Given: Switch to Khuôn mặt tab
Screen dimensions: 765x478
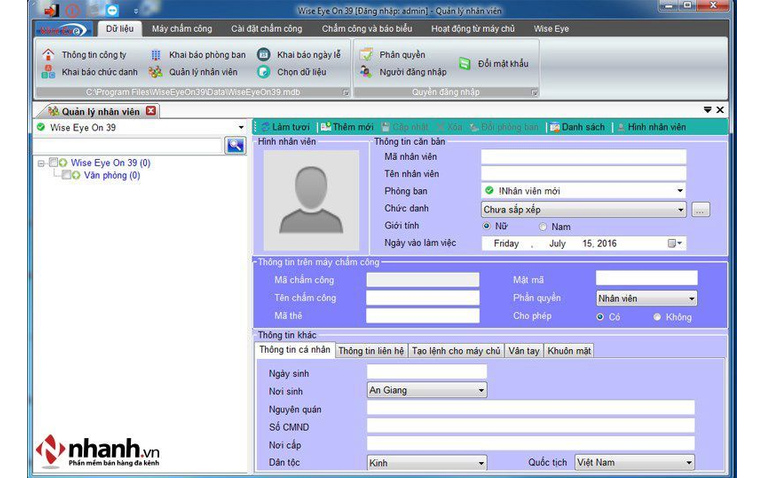Looking at the screenshot, I should (569, 351).
